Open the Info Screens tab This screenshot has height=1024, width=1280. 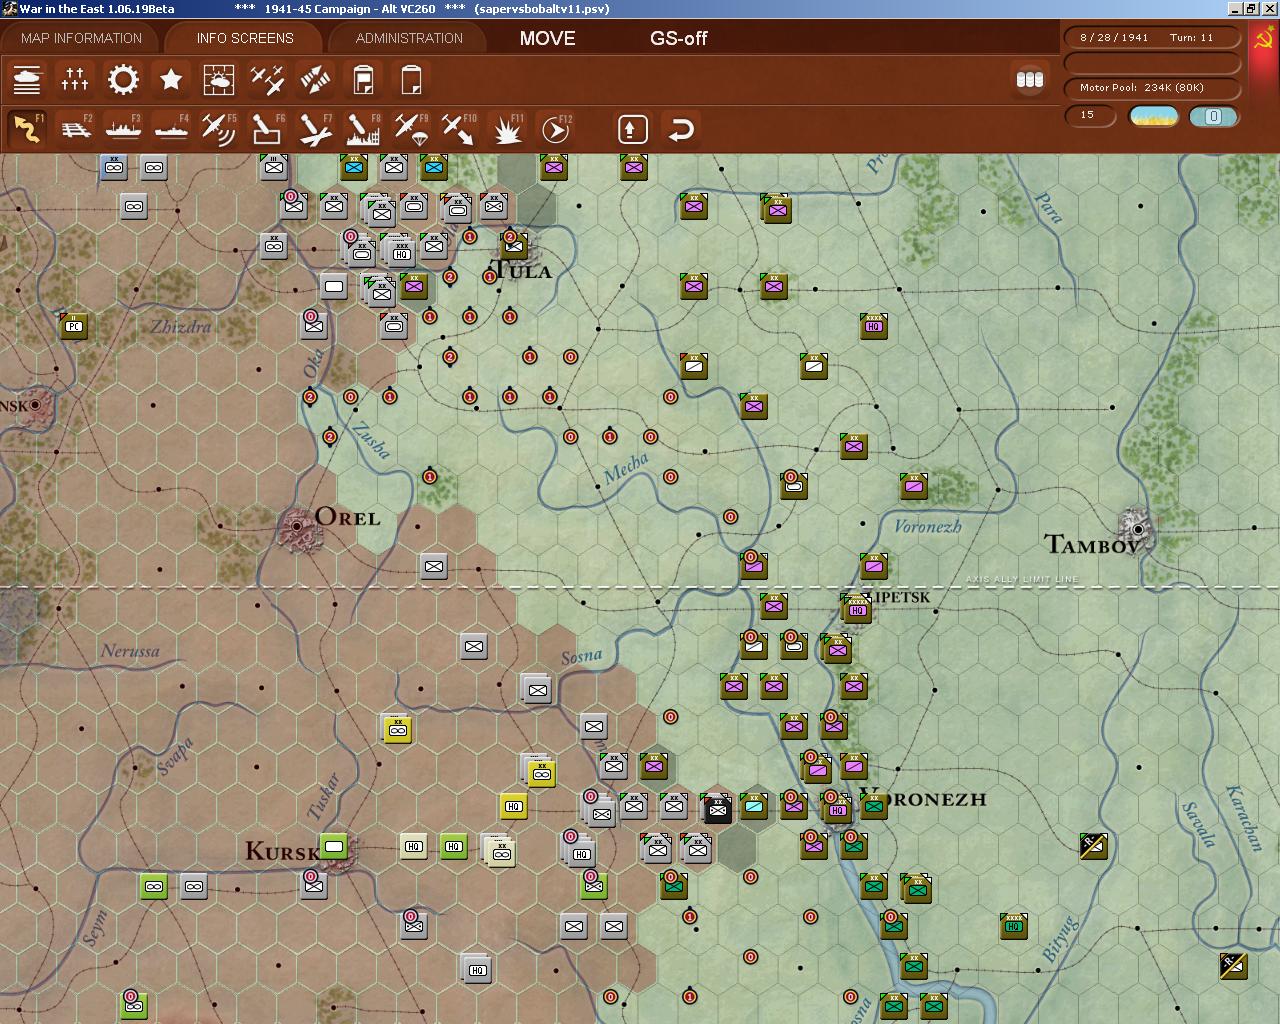pos(245,38)
